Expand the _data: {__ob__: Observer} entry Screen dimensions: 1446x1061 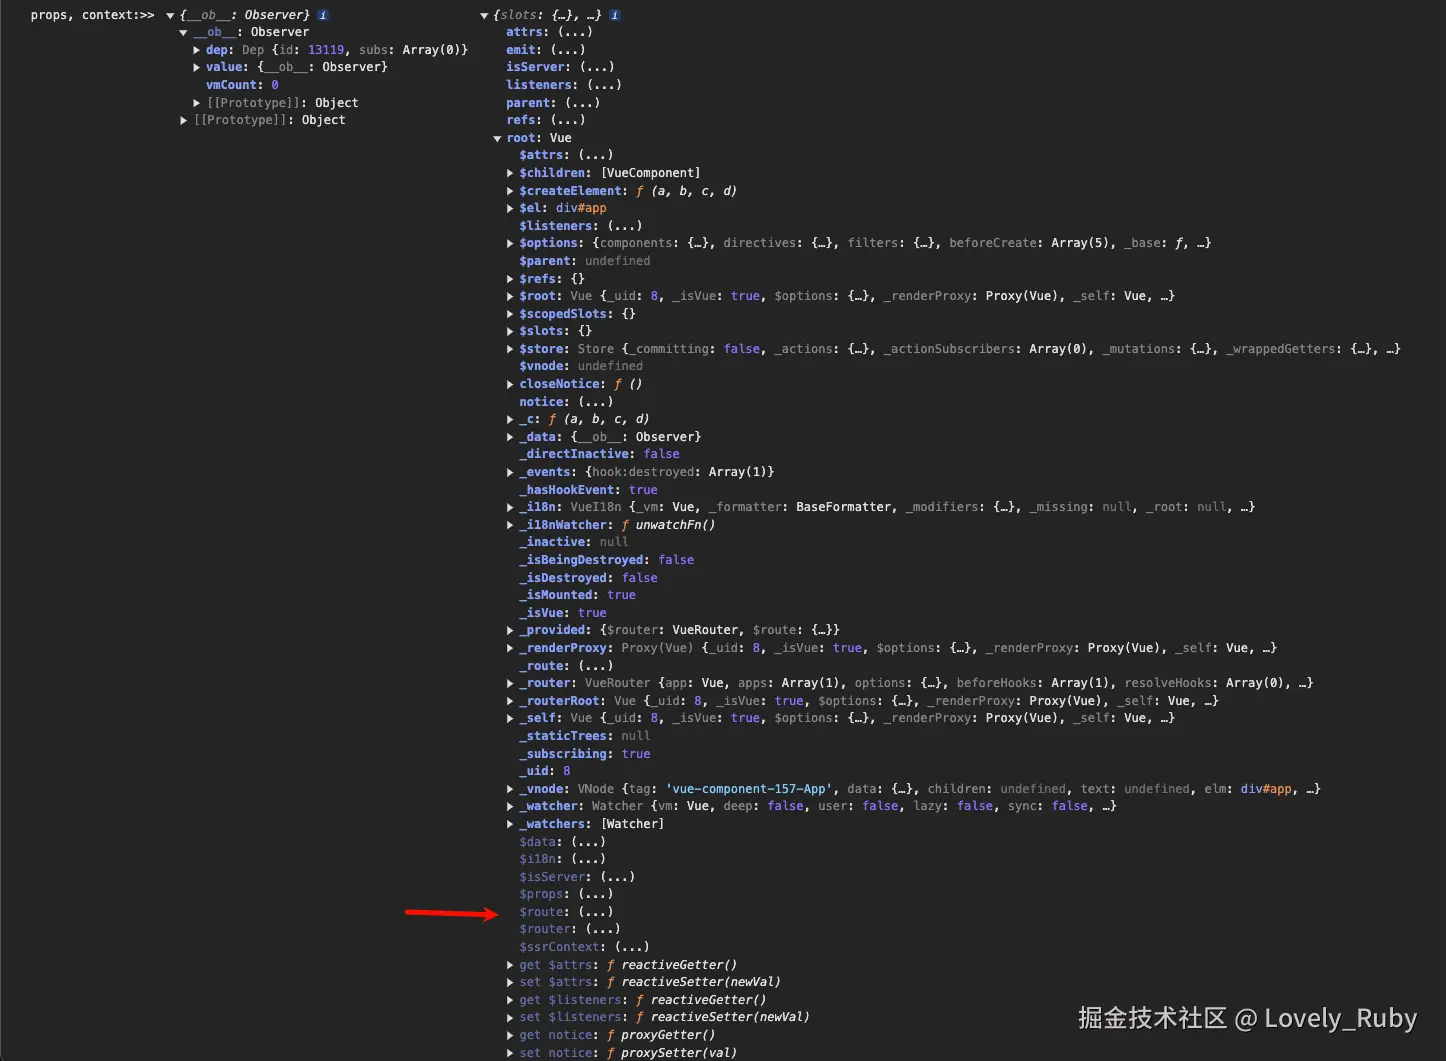(510, 437)
